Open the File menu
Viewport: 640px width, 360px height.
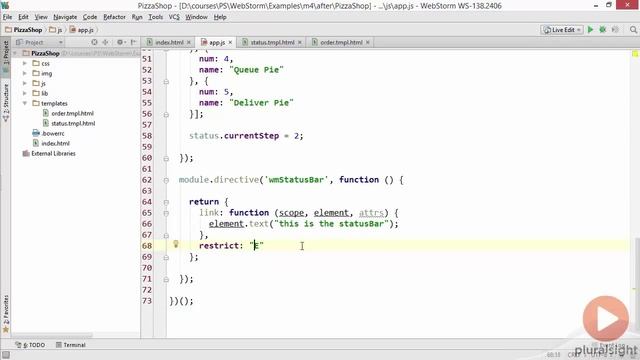tap(7, 17)
